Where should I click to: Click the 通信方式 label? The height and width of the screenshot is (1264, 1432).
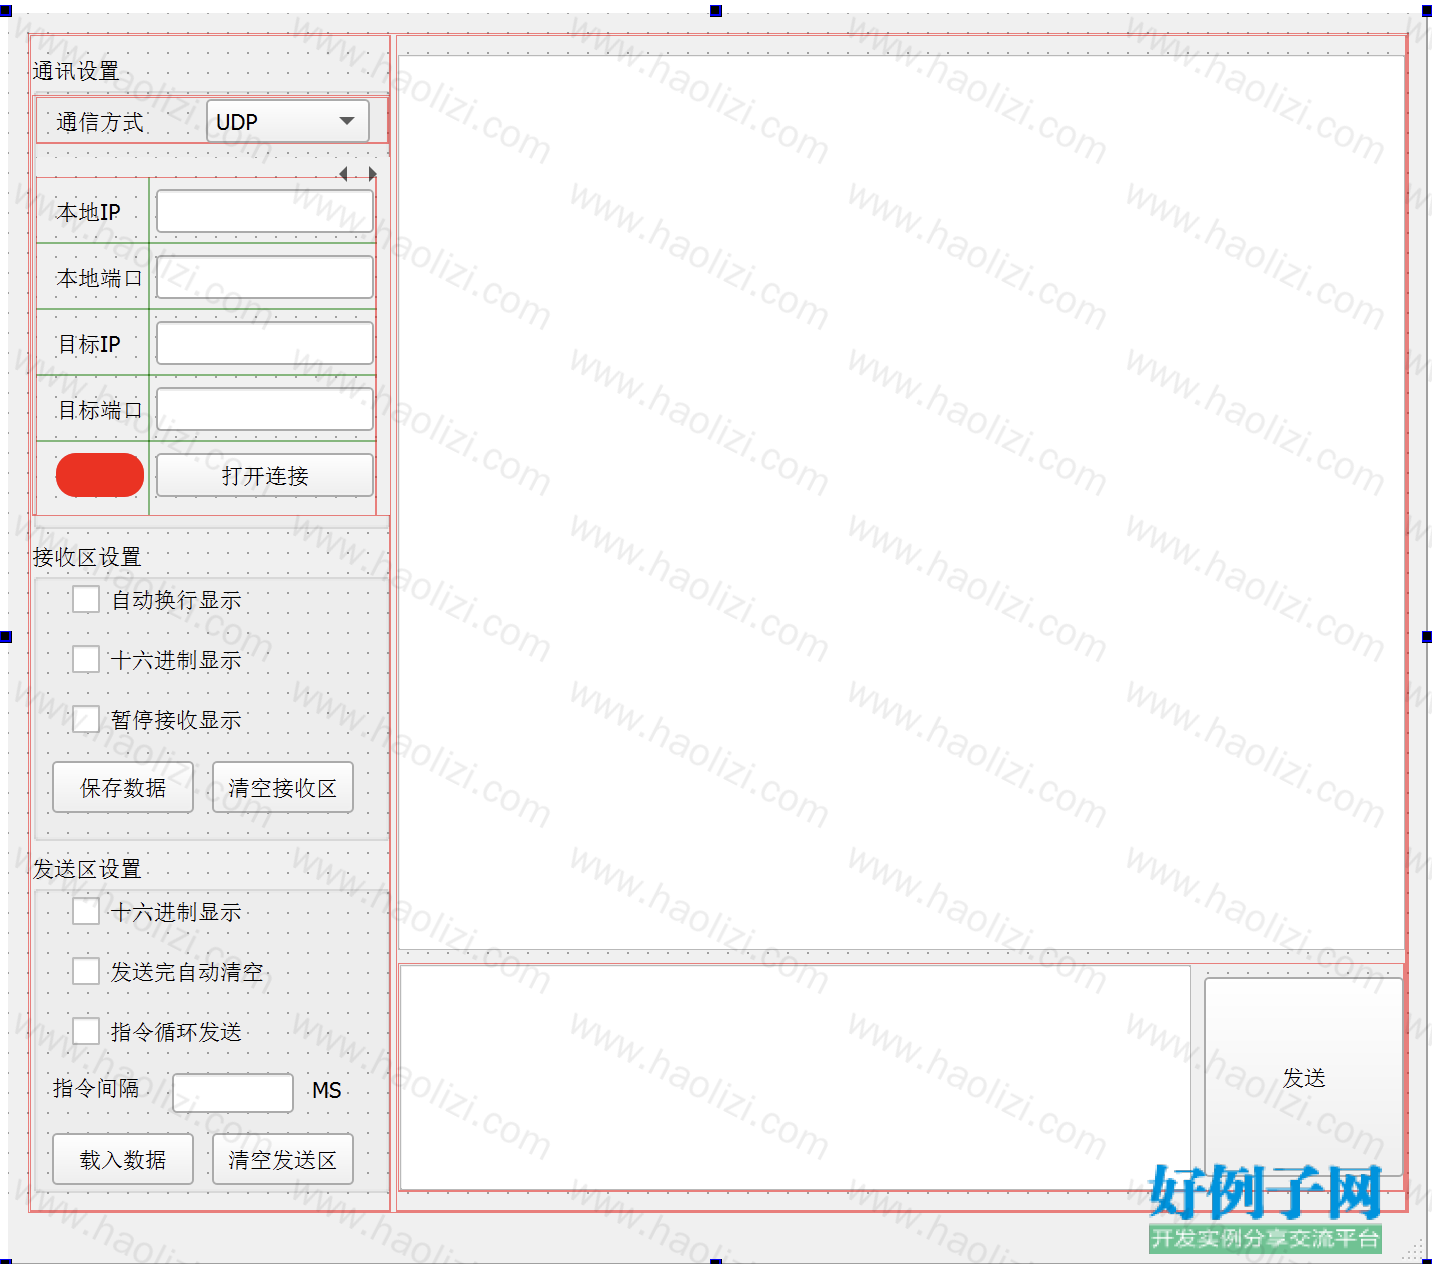[x=100, y=122]
